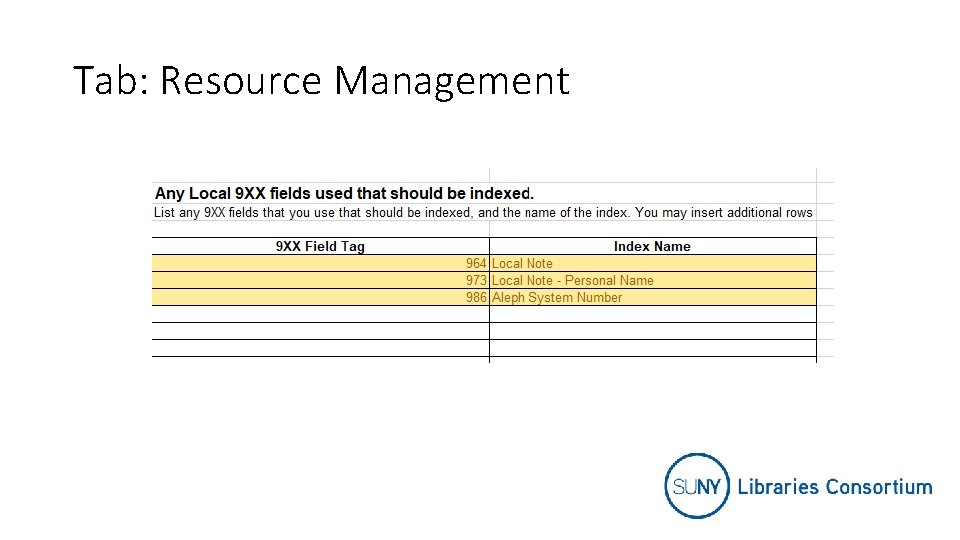Click heading 'Any Local 9XX fields used that should be indexed.'
The height and width of the screenshot is (540, 960).
tap(344, 193)
